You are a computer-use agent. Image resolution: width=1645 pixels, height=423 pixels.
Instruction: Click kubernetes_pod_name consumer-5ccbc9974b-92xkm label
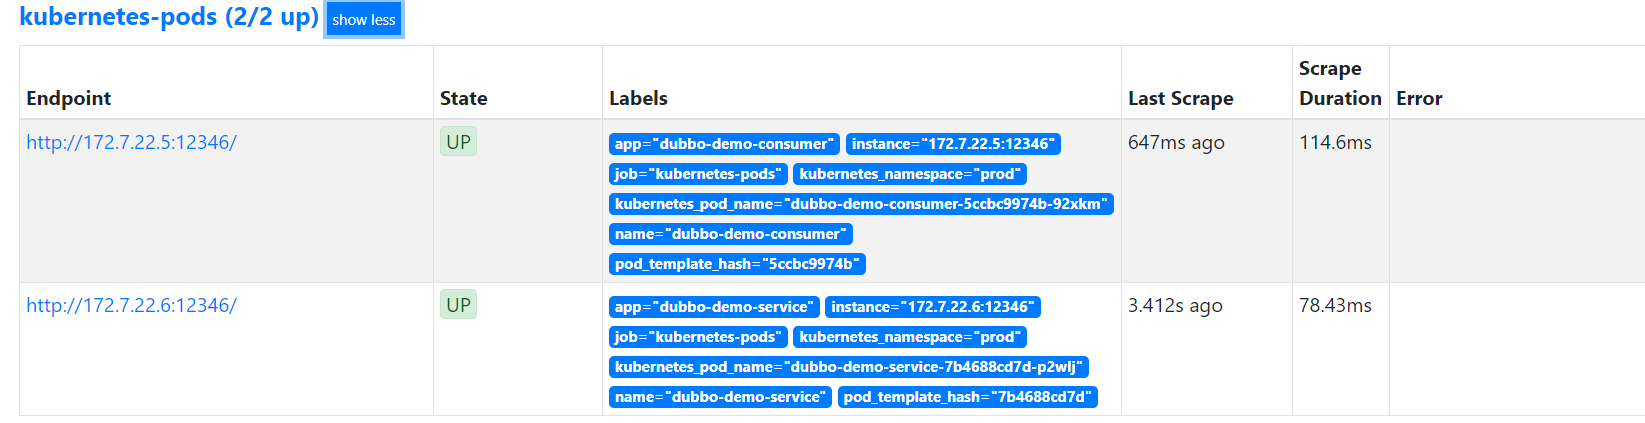861,204
